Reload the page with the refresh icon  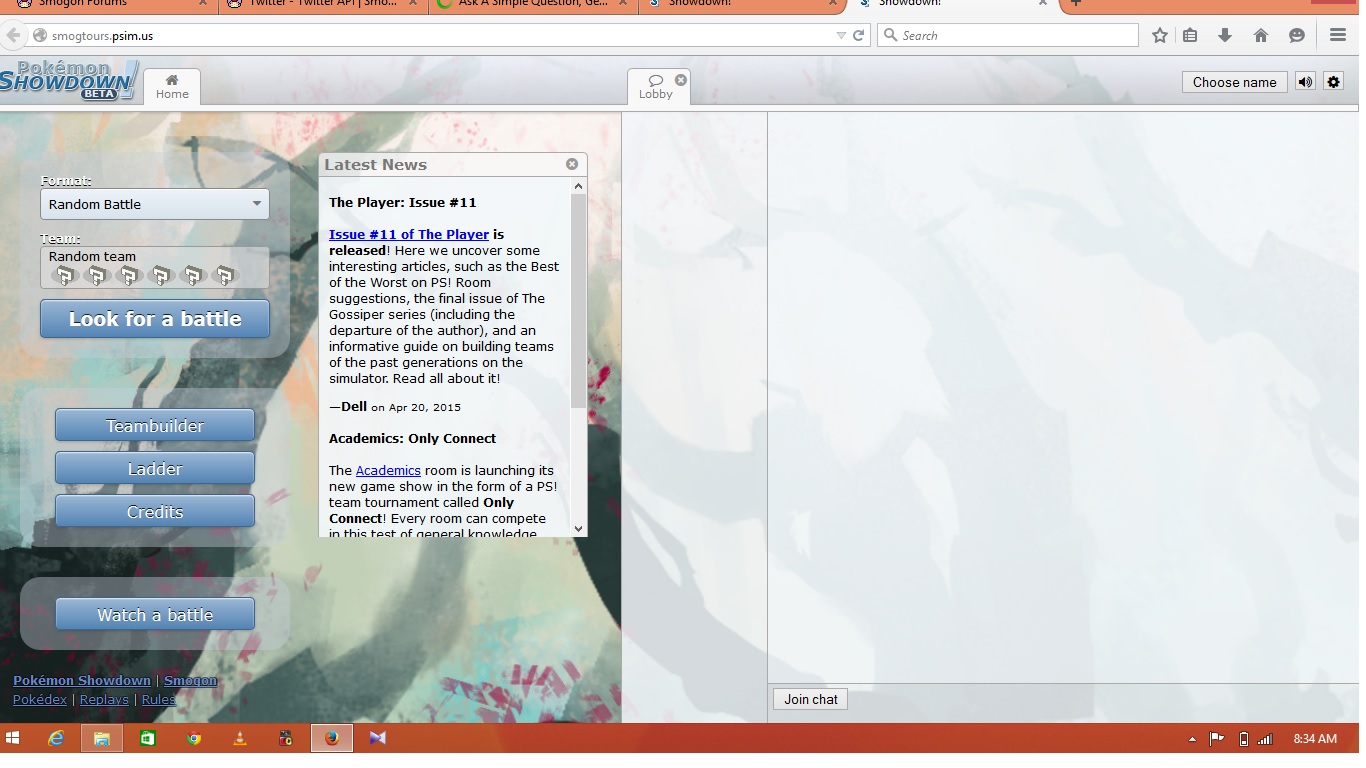858,35
